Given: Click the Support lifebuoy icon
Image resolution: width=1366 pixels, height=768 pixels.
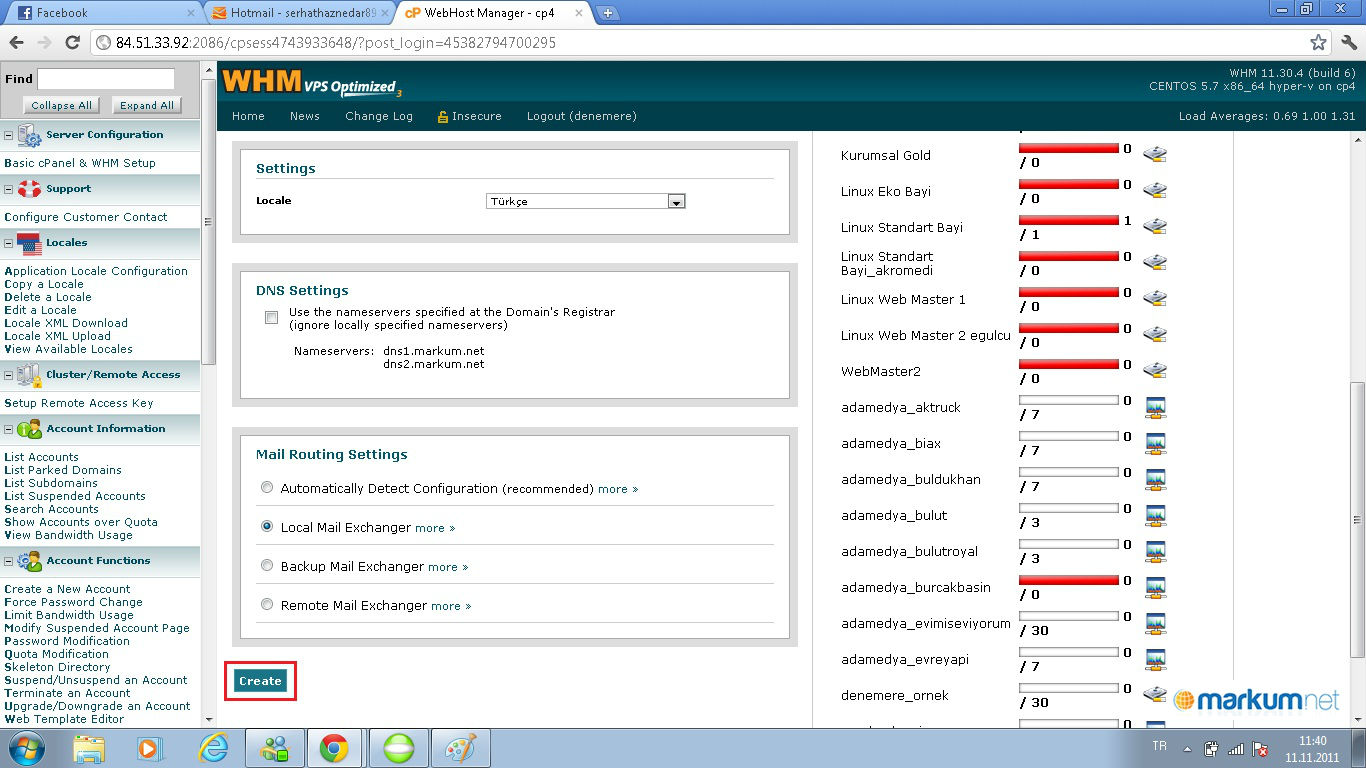Looking at the screenshot, I should (29, 189).
